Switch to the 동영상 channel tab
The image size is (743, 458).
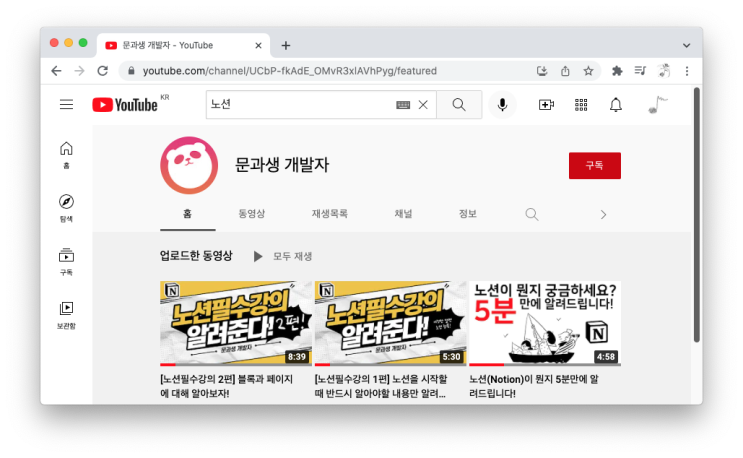tap(252, 214)
